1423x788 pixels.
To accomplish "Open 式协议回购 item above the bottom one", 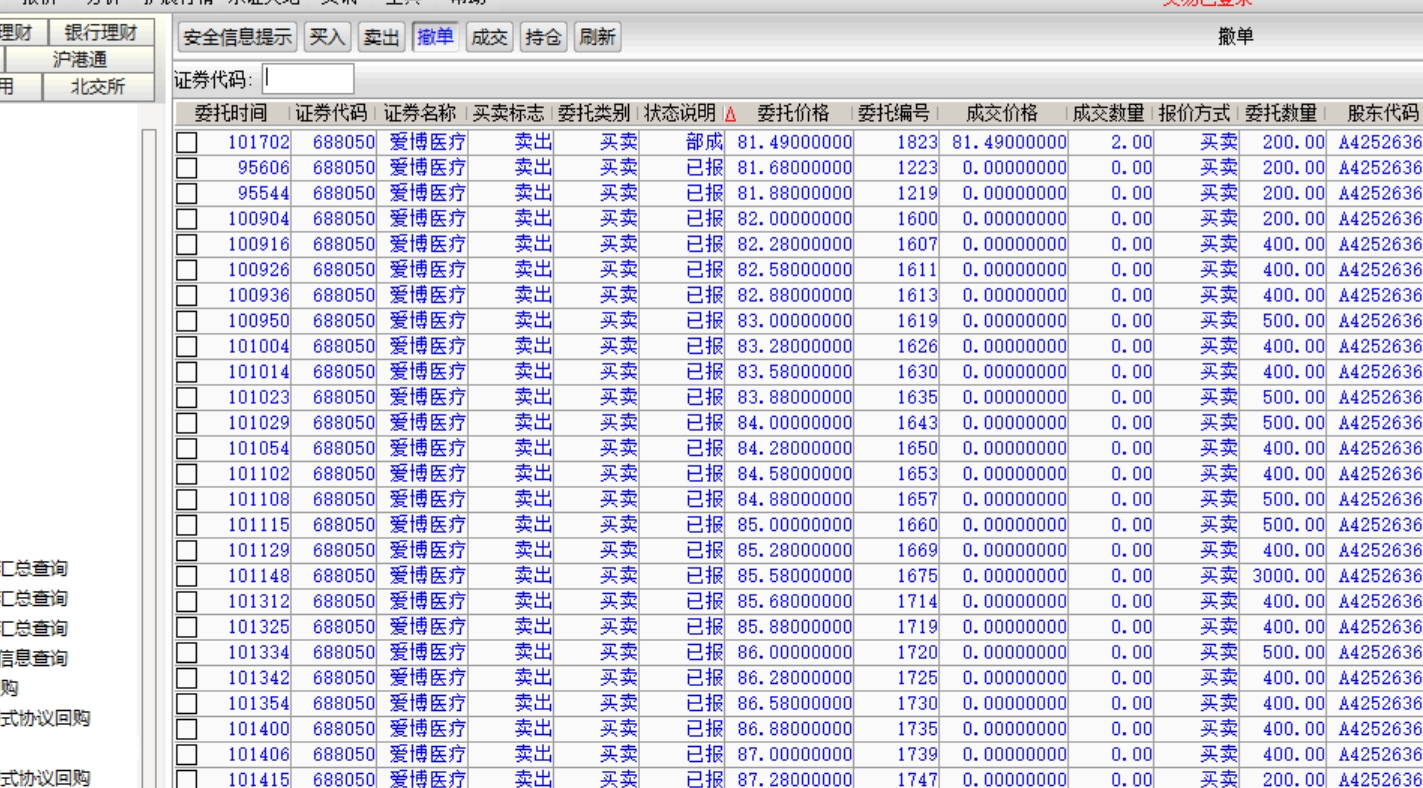I will point(45,718).
